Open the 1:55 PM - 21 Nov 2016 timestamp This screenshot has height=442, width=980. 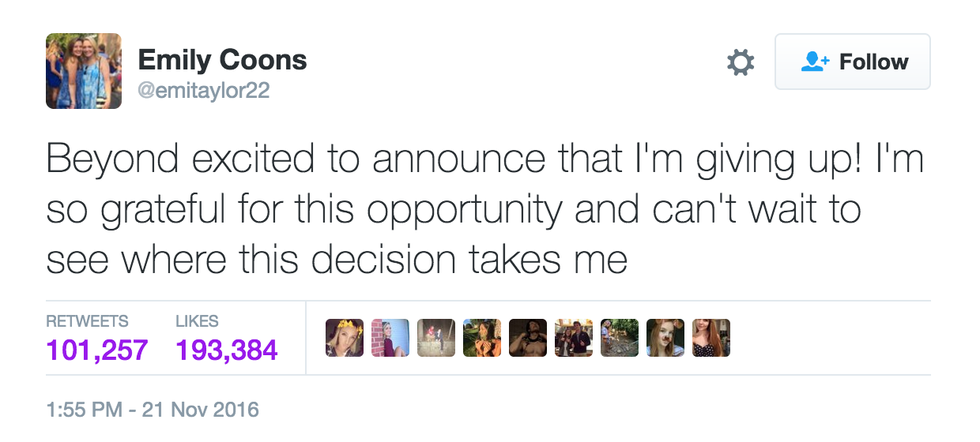point(152,409)
